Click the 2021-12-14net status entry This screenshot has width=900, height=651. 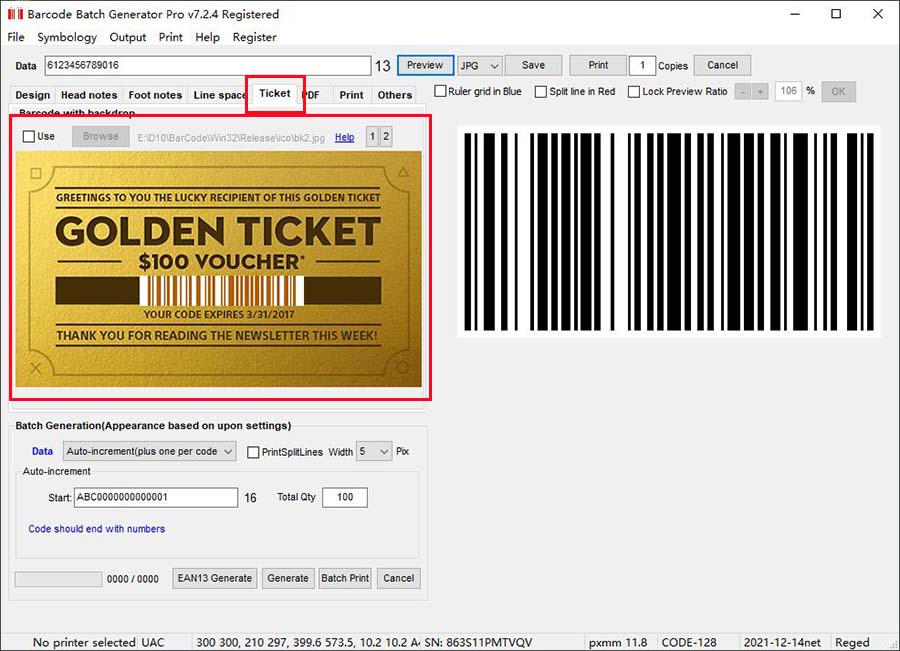coord(782,642)
